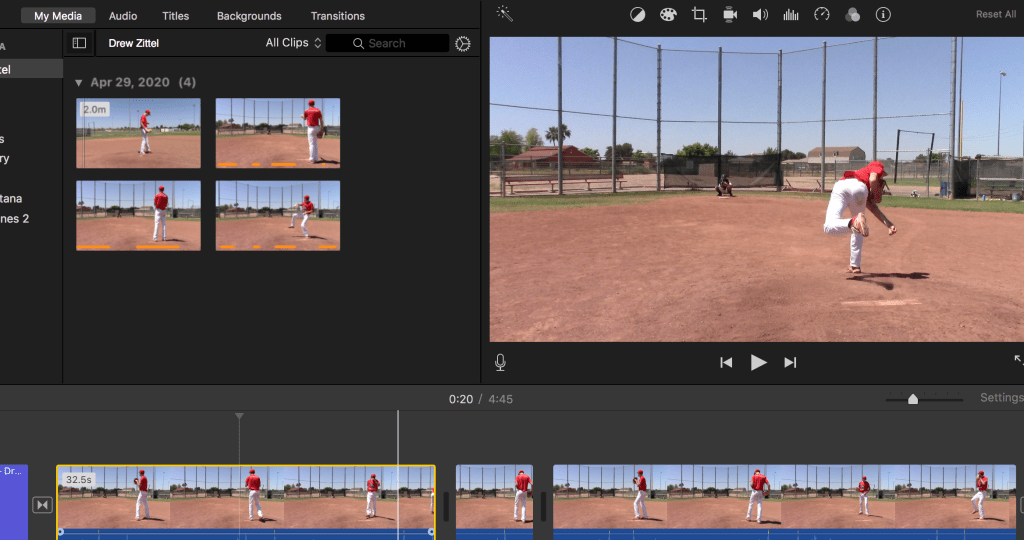
Task: Open browser settings gear menu
Action: click(462, 43)
